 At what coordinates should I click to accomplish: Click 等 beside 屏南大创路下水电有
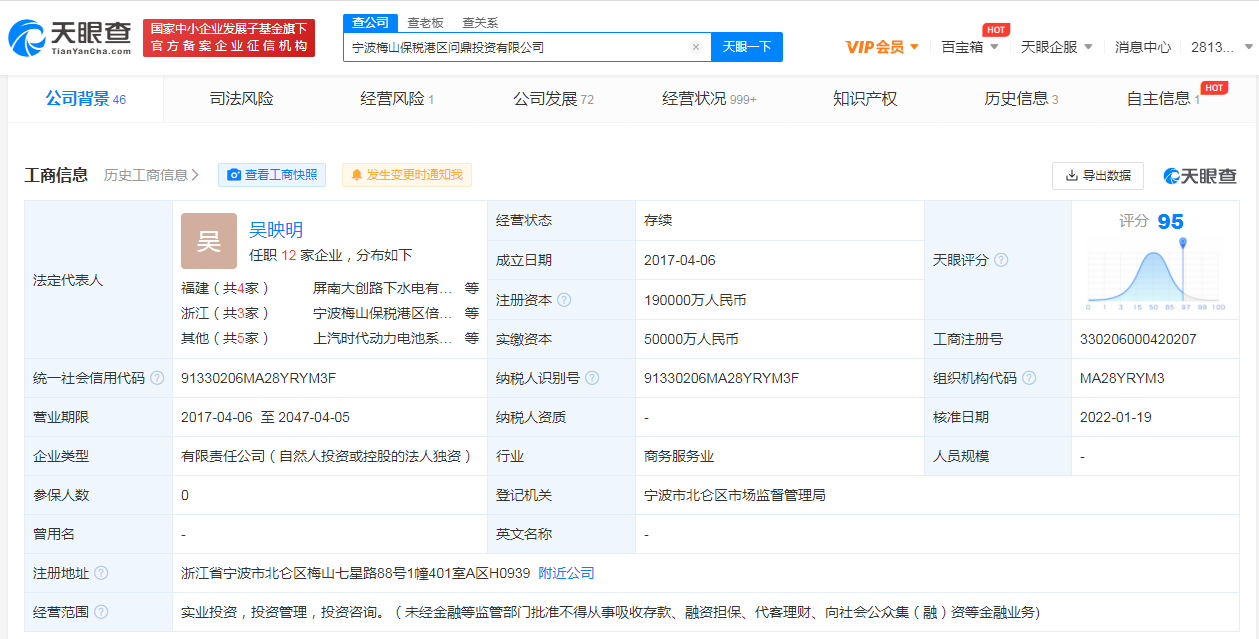pyautogui.click(x=471, y=288)
